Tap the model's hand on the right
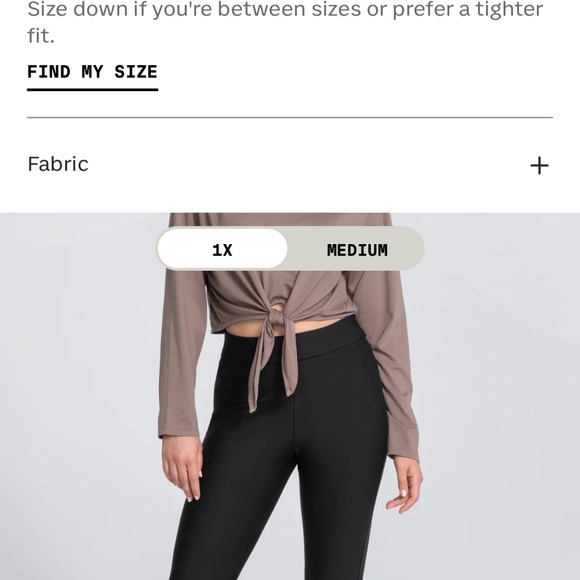This screenshot has width=580, height=580. tap(405, 485)
